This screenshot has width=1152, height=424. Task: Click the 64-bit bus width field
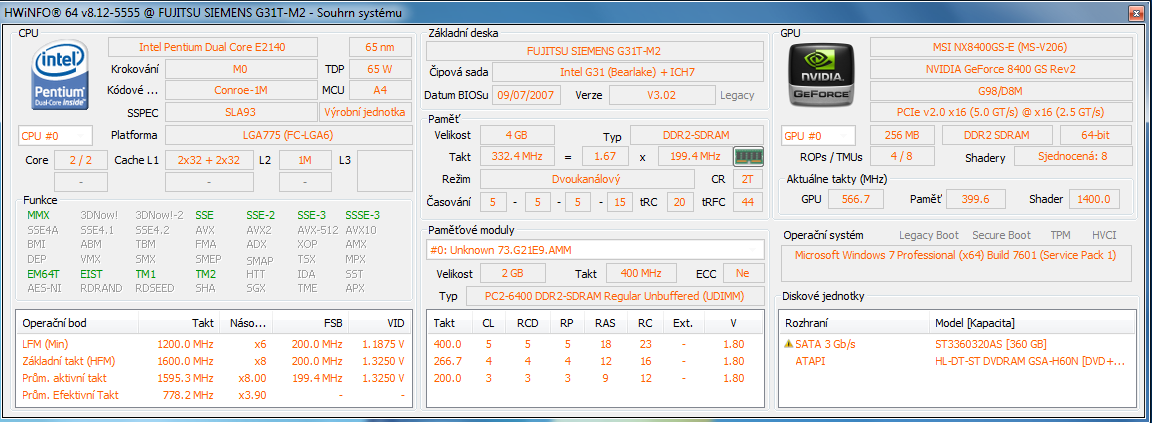coord(1095,135)
